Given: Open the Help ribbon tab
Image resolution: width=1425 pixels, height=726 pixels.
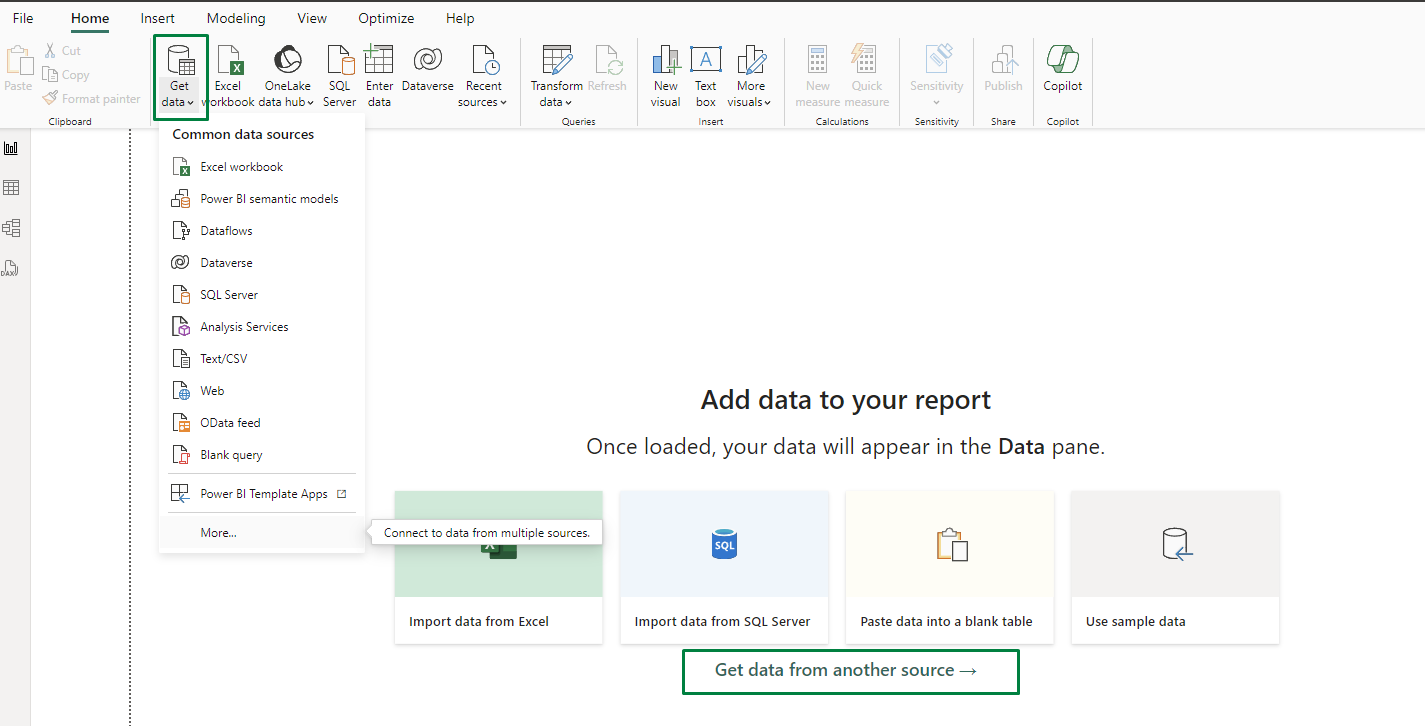Looking at the screenshot, I should pos(460,19).
